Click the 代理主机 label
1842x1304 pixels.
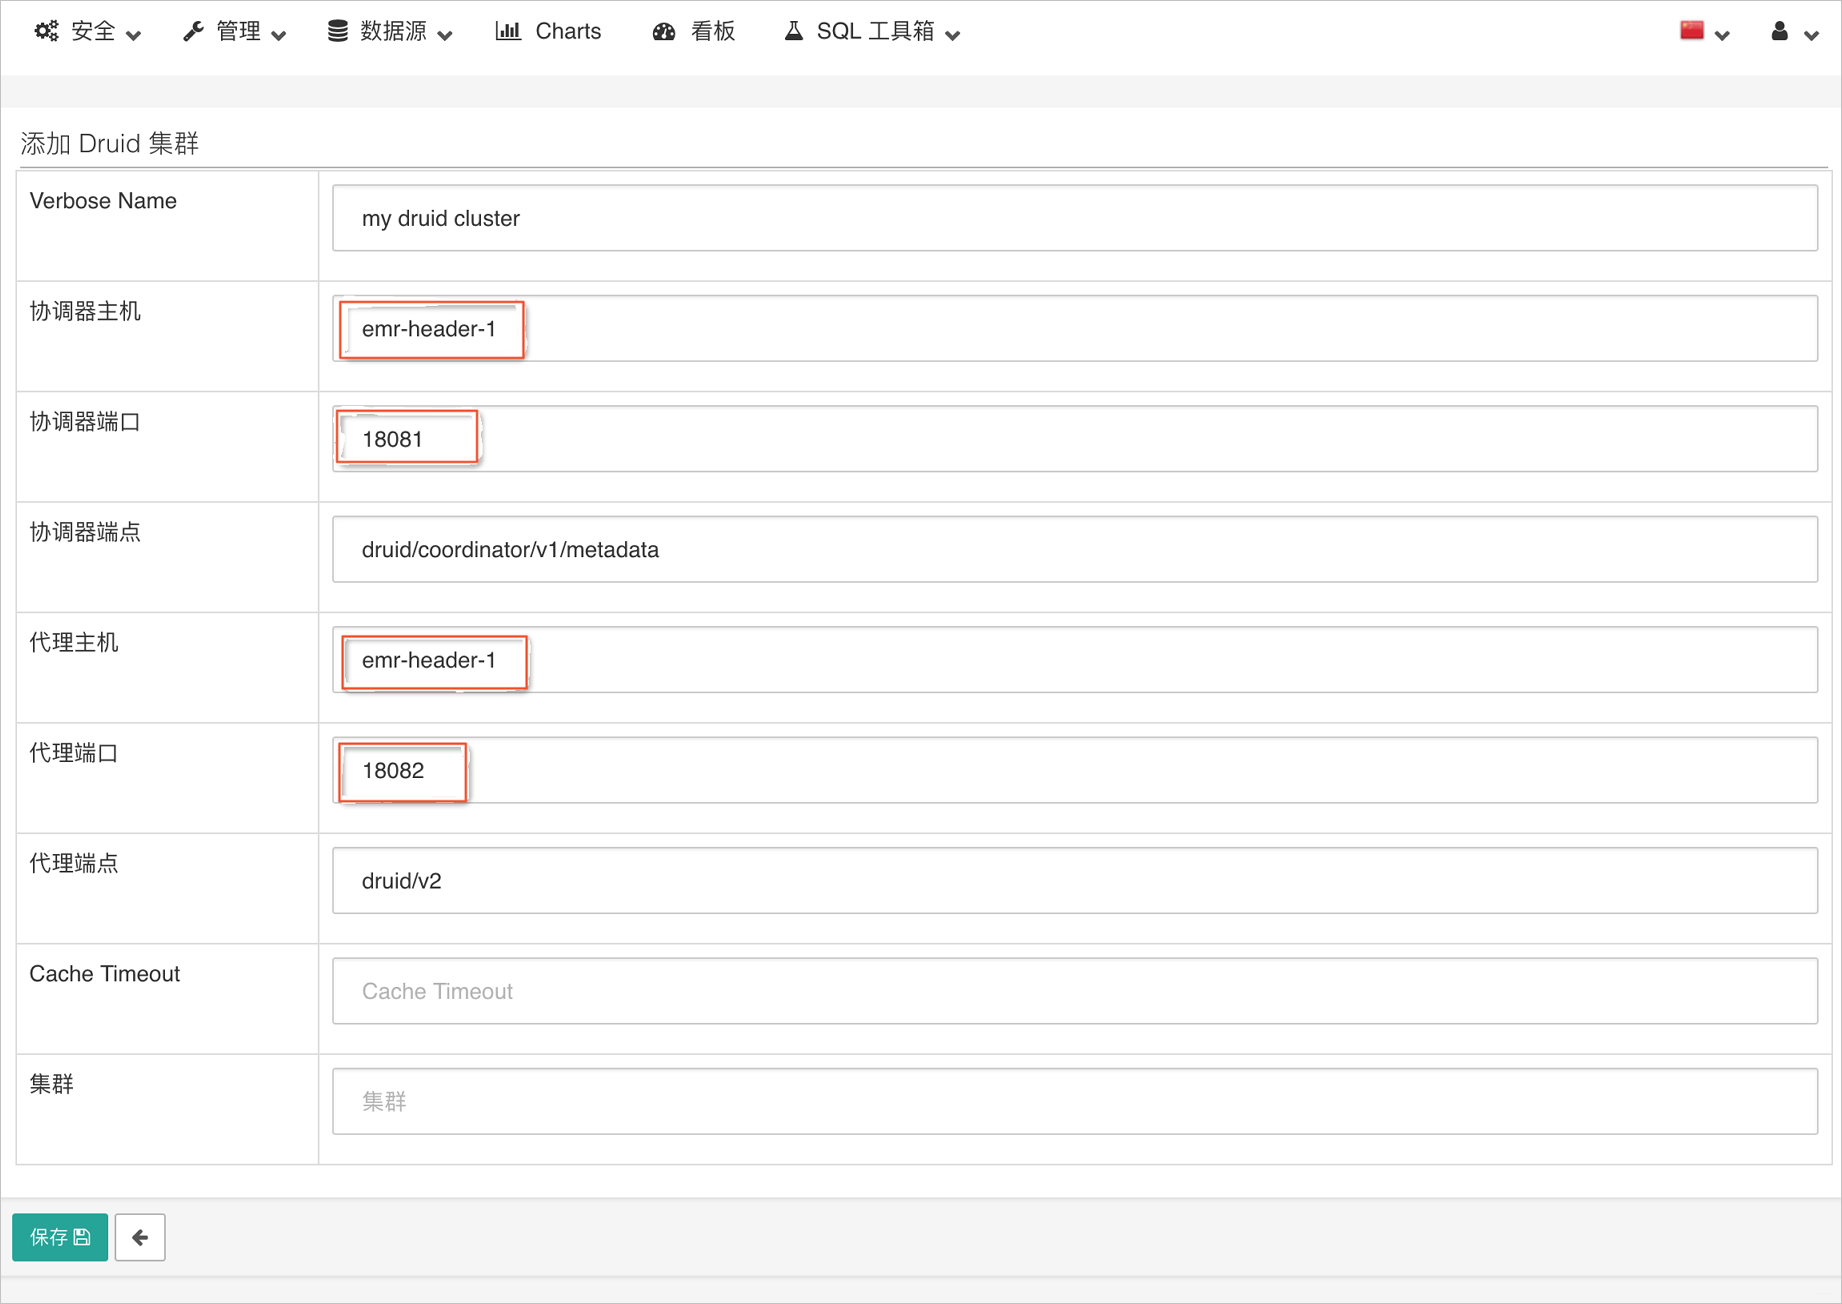pyautogui.click(x=74, y=643)
